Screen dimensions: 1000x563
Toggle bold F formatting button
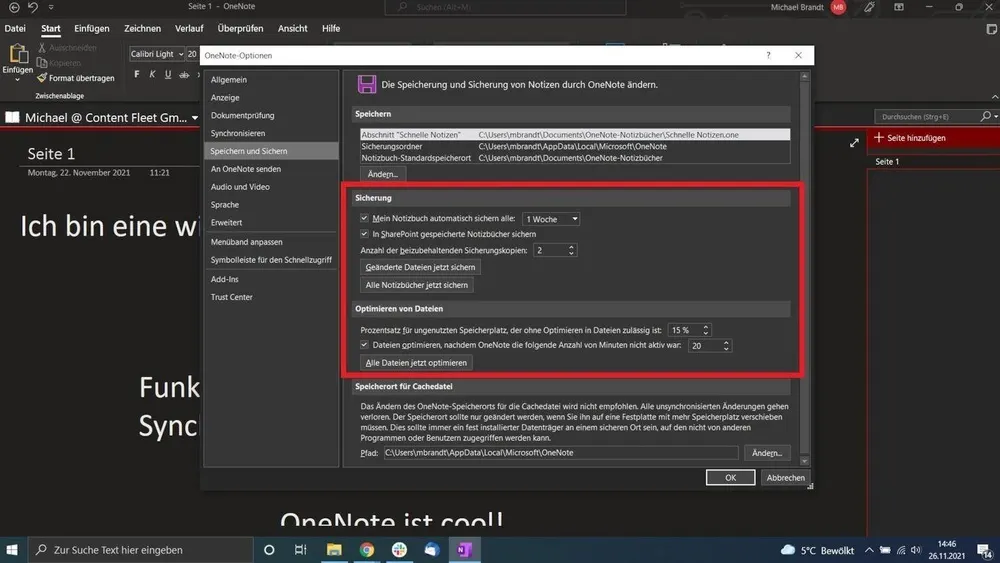coord(136,75)
